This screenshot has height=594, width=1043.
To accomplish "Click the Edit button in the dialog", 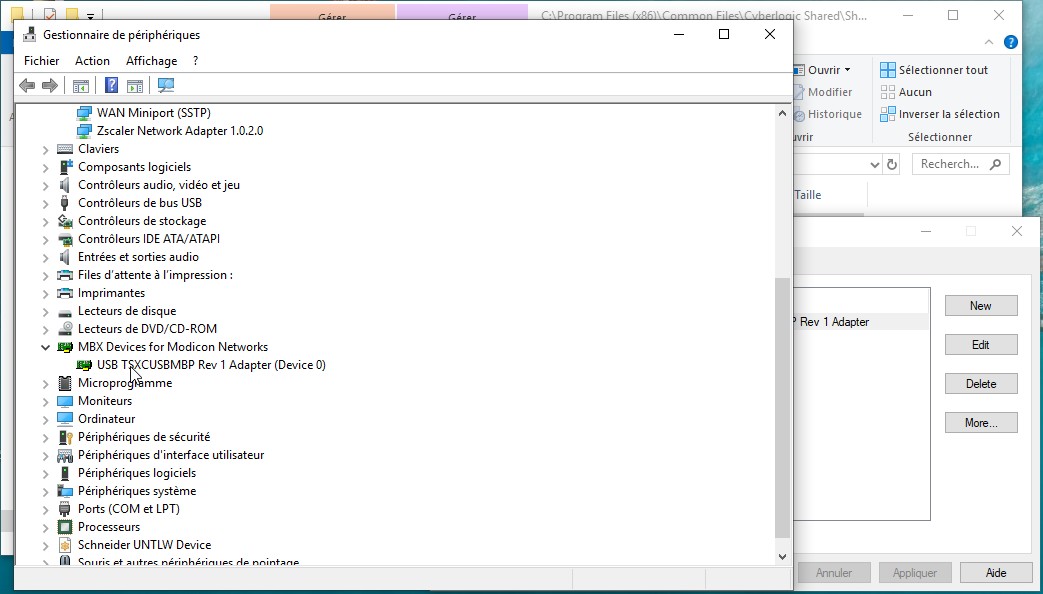I will pyautogui.click(x=981, y=345).
